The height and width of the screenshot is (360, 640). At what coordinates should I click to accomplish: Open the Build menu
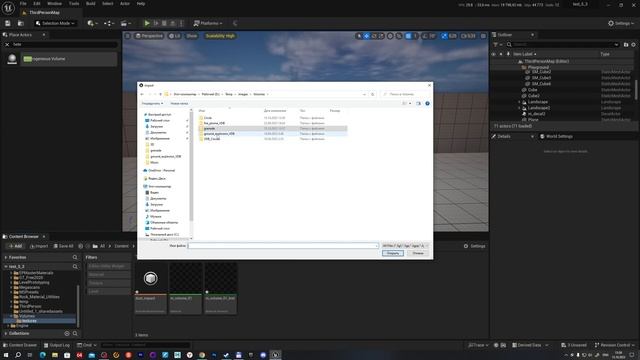click(x=91, y=4)
